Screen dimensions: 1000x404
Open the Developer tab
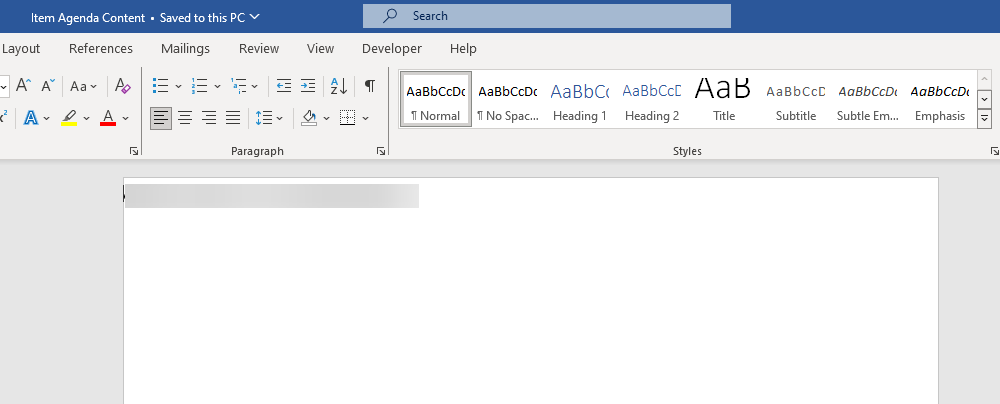(392, 49)
